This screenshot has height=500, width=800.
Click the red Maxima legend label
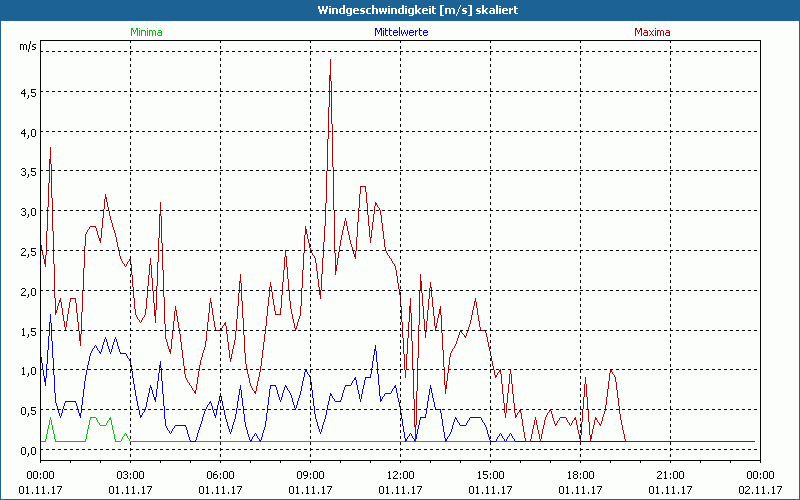click(653, 32)
